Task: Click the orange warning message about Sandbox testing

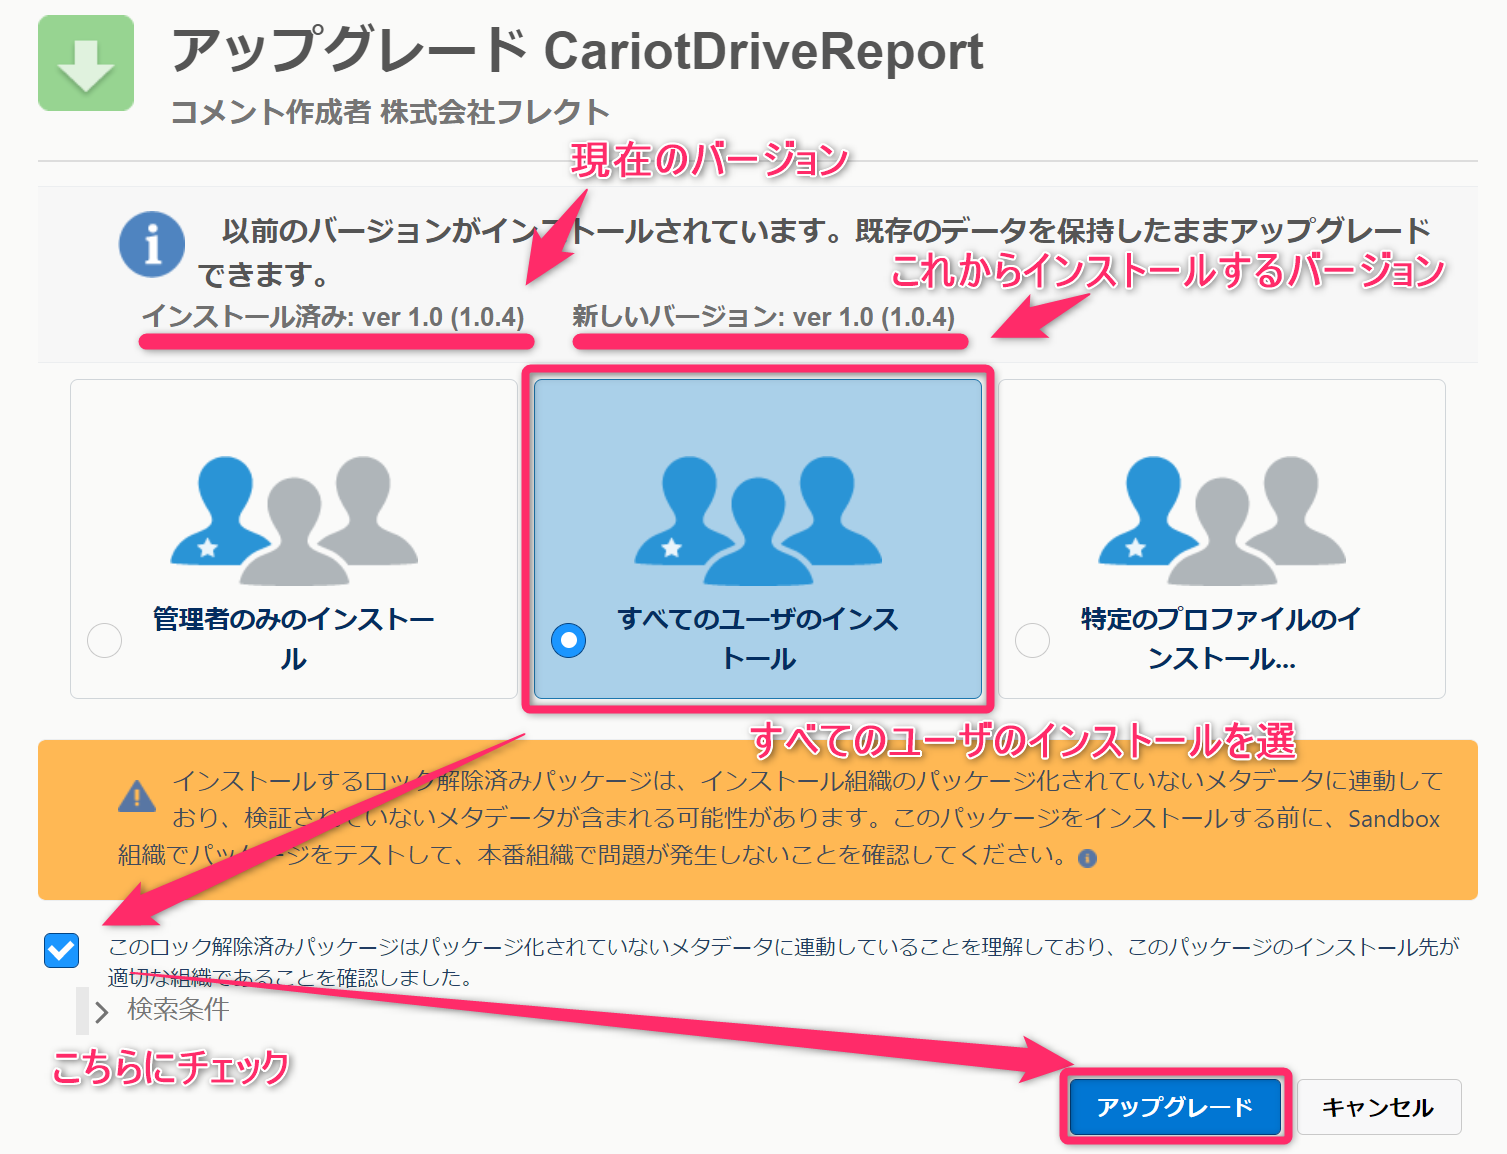Action: (779, 818)
